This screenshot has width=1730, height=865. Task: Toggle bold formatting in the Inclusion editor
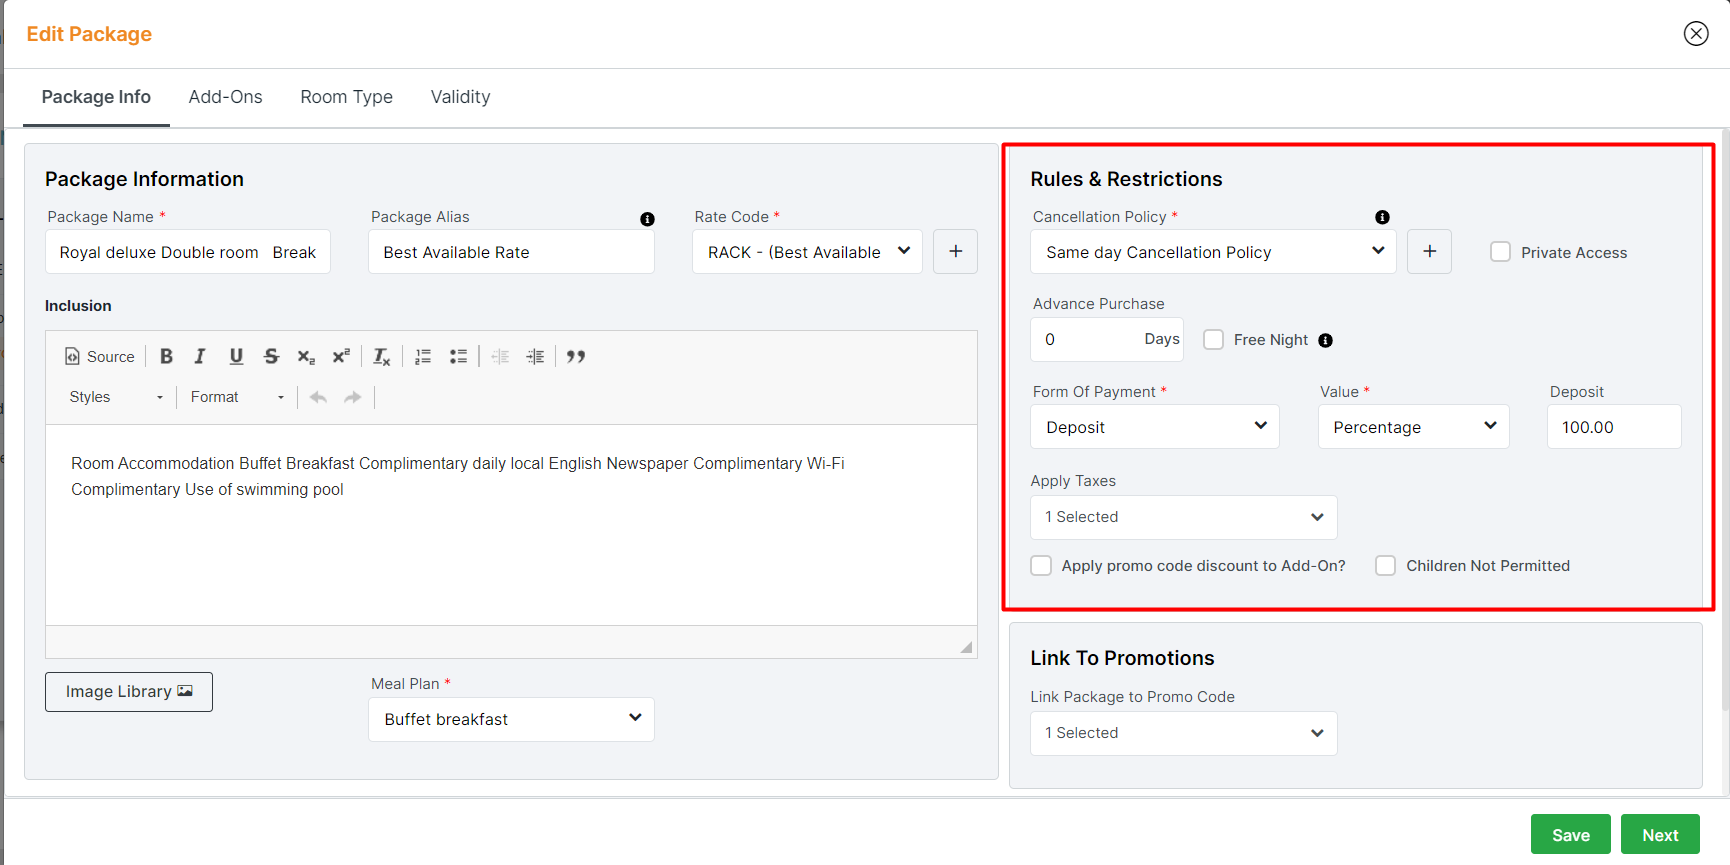pos(166,356)
